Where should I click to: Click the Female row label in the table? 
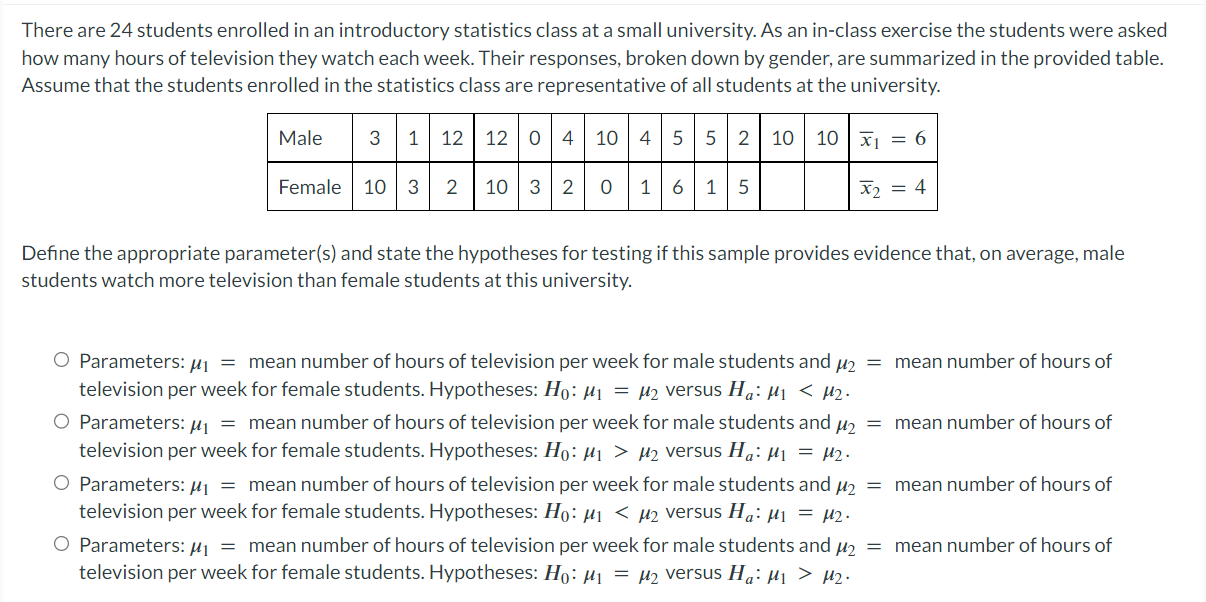tap(308, 187)
